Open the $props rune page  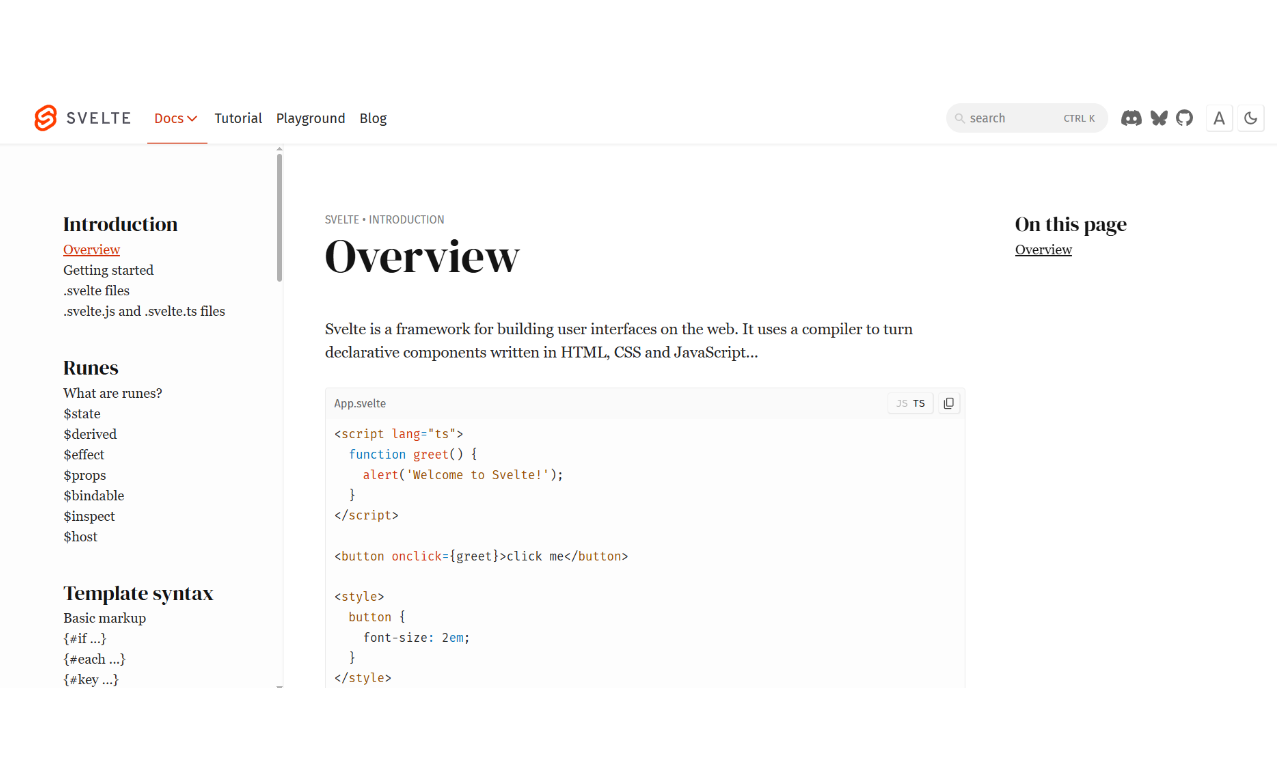click(84, 475)
